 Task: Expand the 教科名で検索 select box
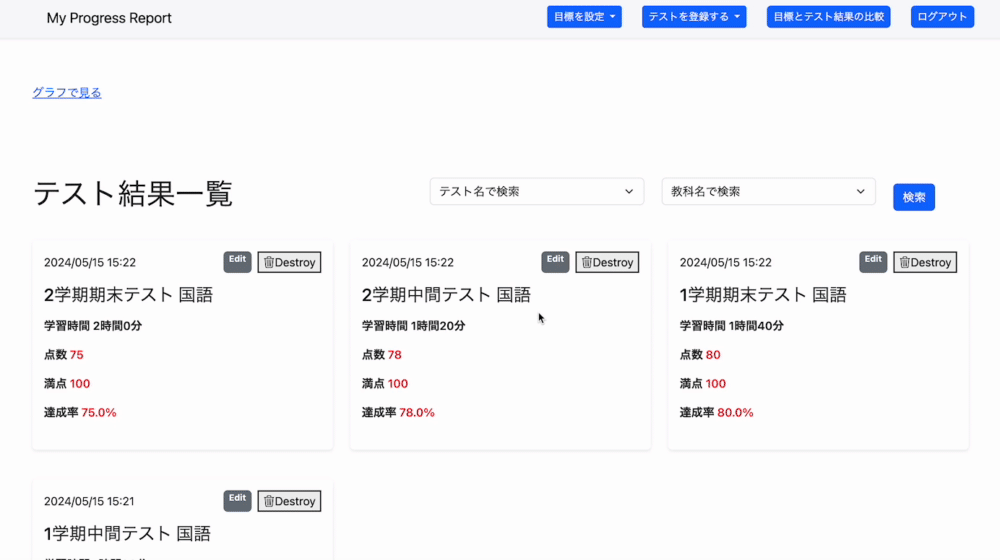(768, 191)
